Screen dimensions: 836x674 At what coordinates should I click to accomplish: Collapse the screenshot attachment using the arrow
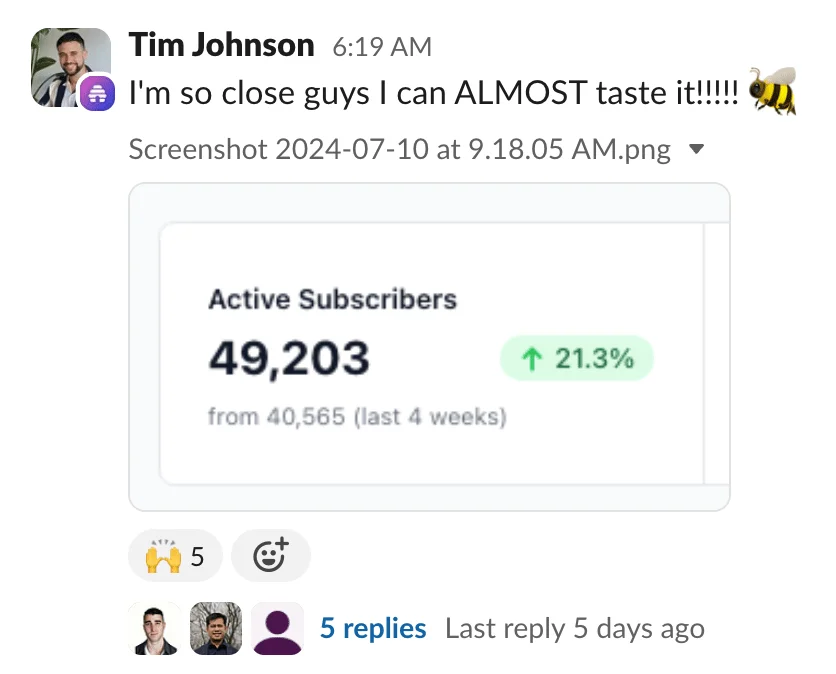click(697, 150)
